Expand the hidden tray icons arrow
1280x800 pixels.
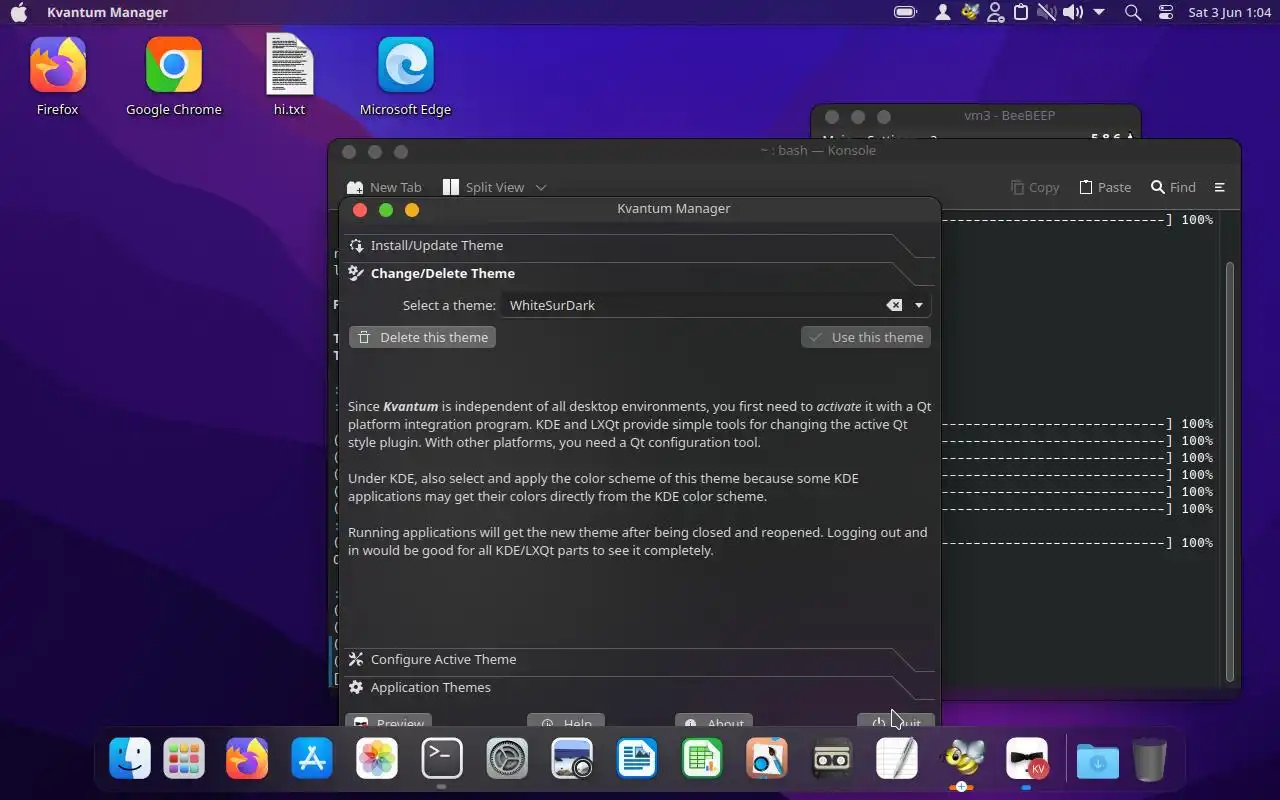pos(1099,13)
